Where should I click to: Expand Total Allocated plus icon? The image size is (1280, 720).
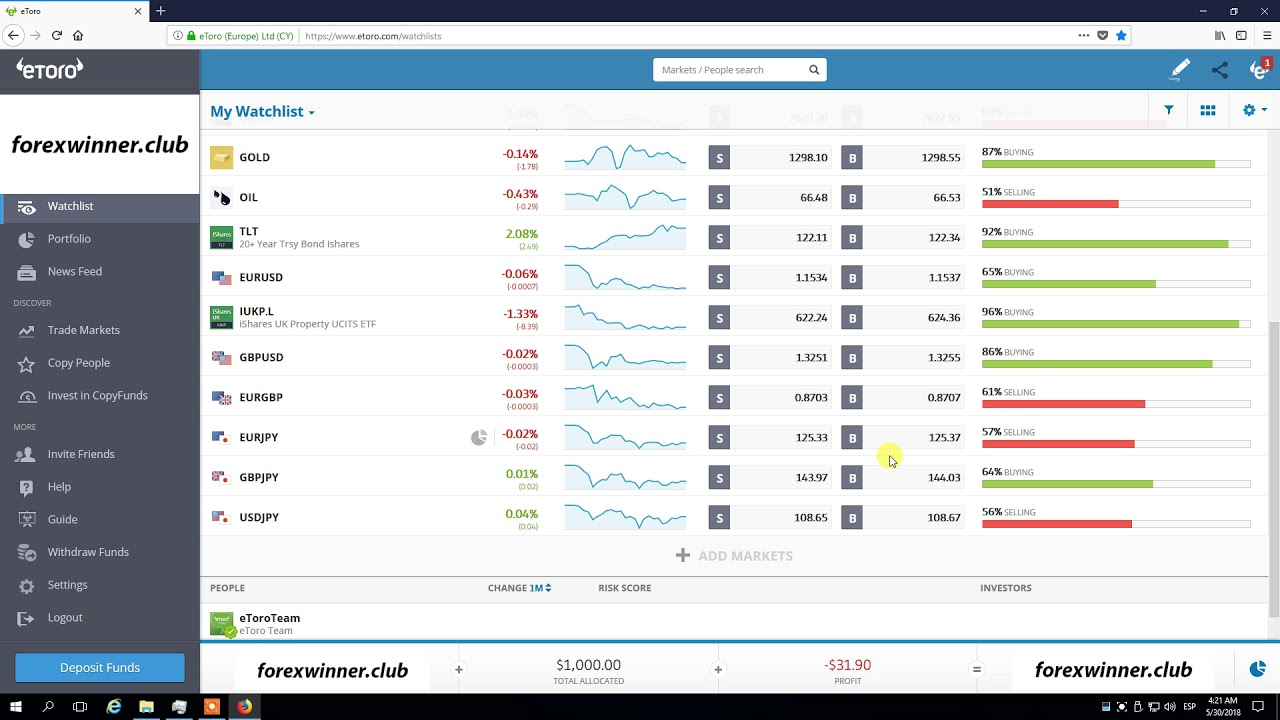pos(459,670)
